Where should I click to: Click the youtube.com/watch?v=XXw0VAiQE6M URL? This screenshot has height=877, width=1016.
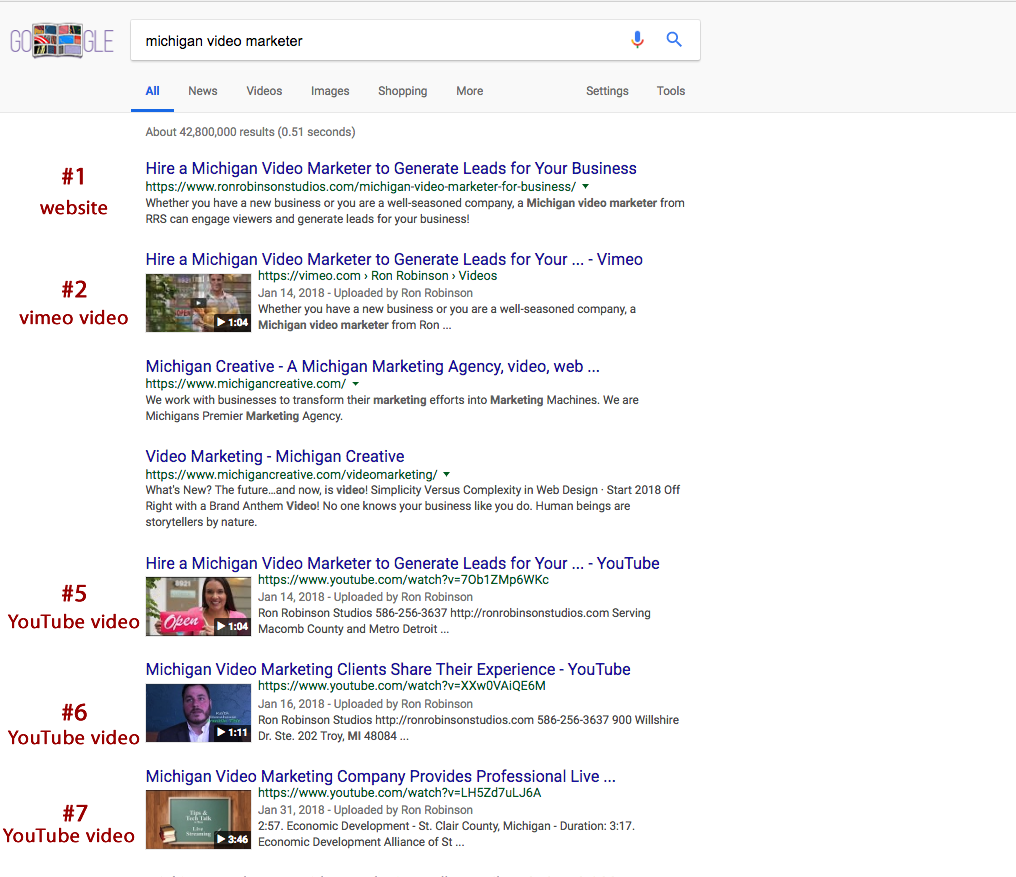point(402,686)
